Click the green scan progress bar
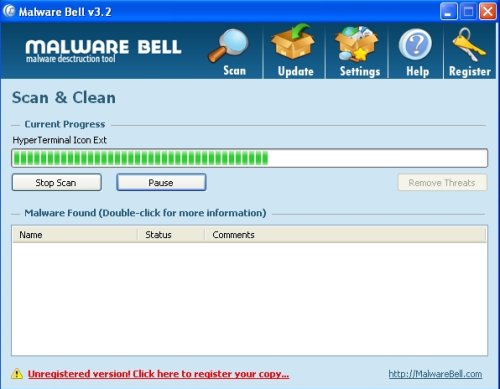This screenshot has width=500, height=389. click(250, 158)
